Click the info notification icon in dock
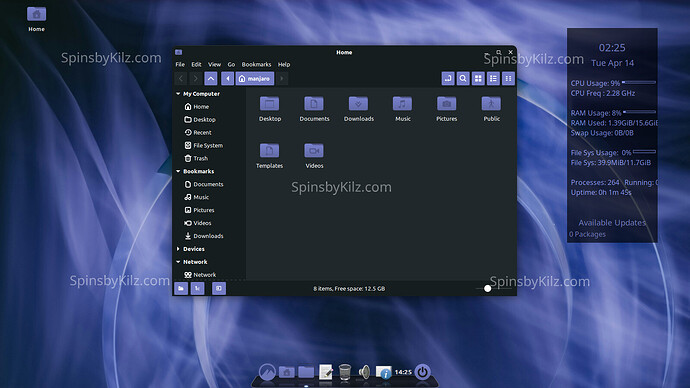 click(x=383, y=372)
